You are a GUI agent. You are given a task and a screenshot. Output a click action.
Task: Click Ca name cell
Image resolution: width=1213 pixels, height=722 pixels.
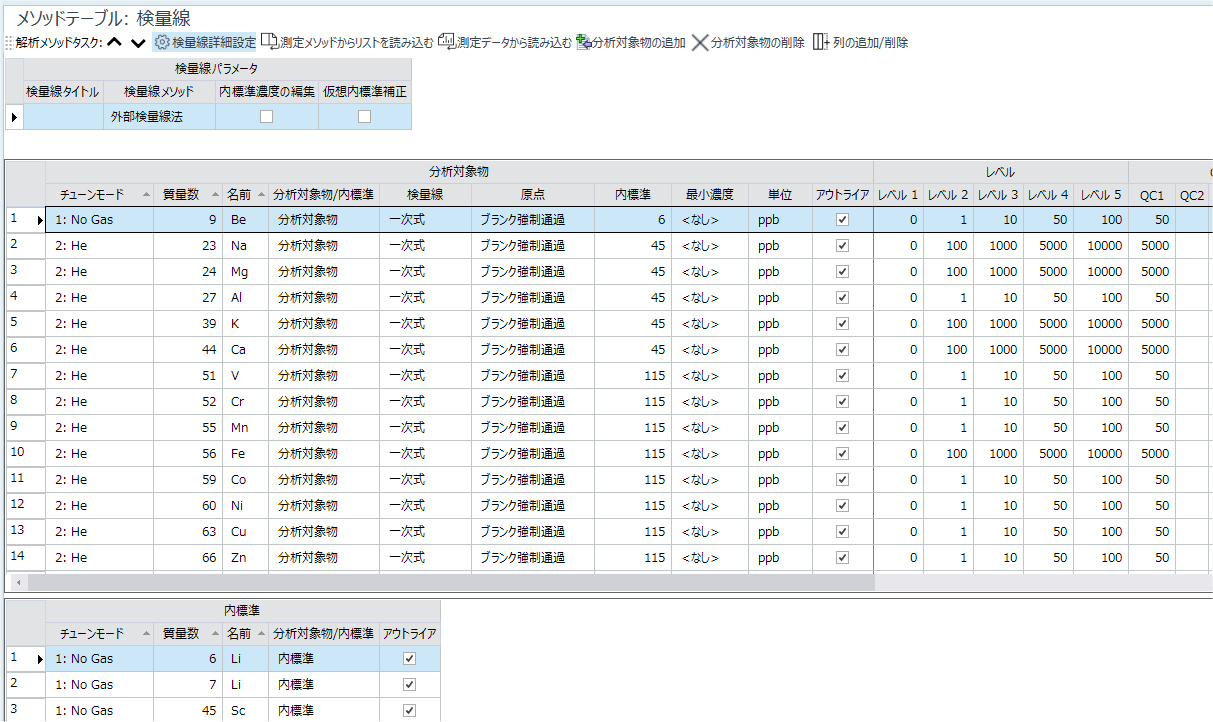(245, 350)
